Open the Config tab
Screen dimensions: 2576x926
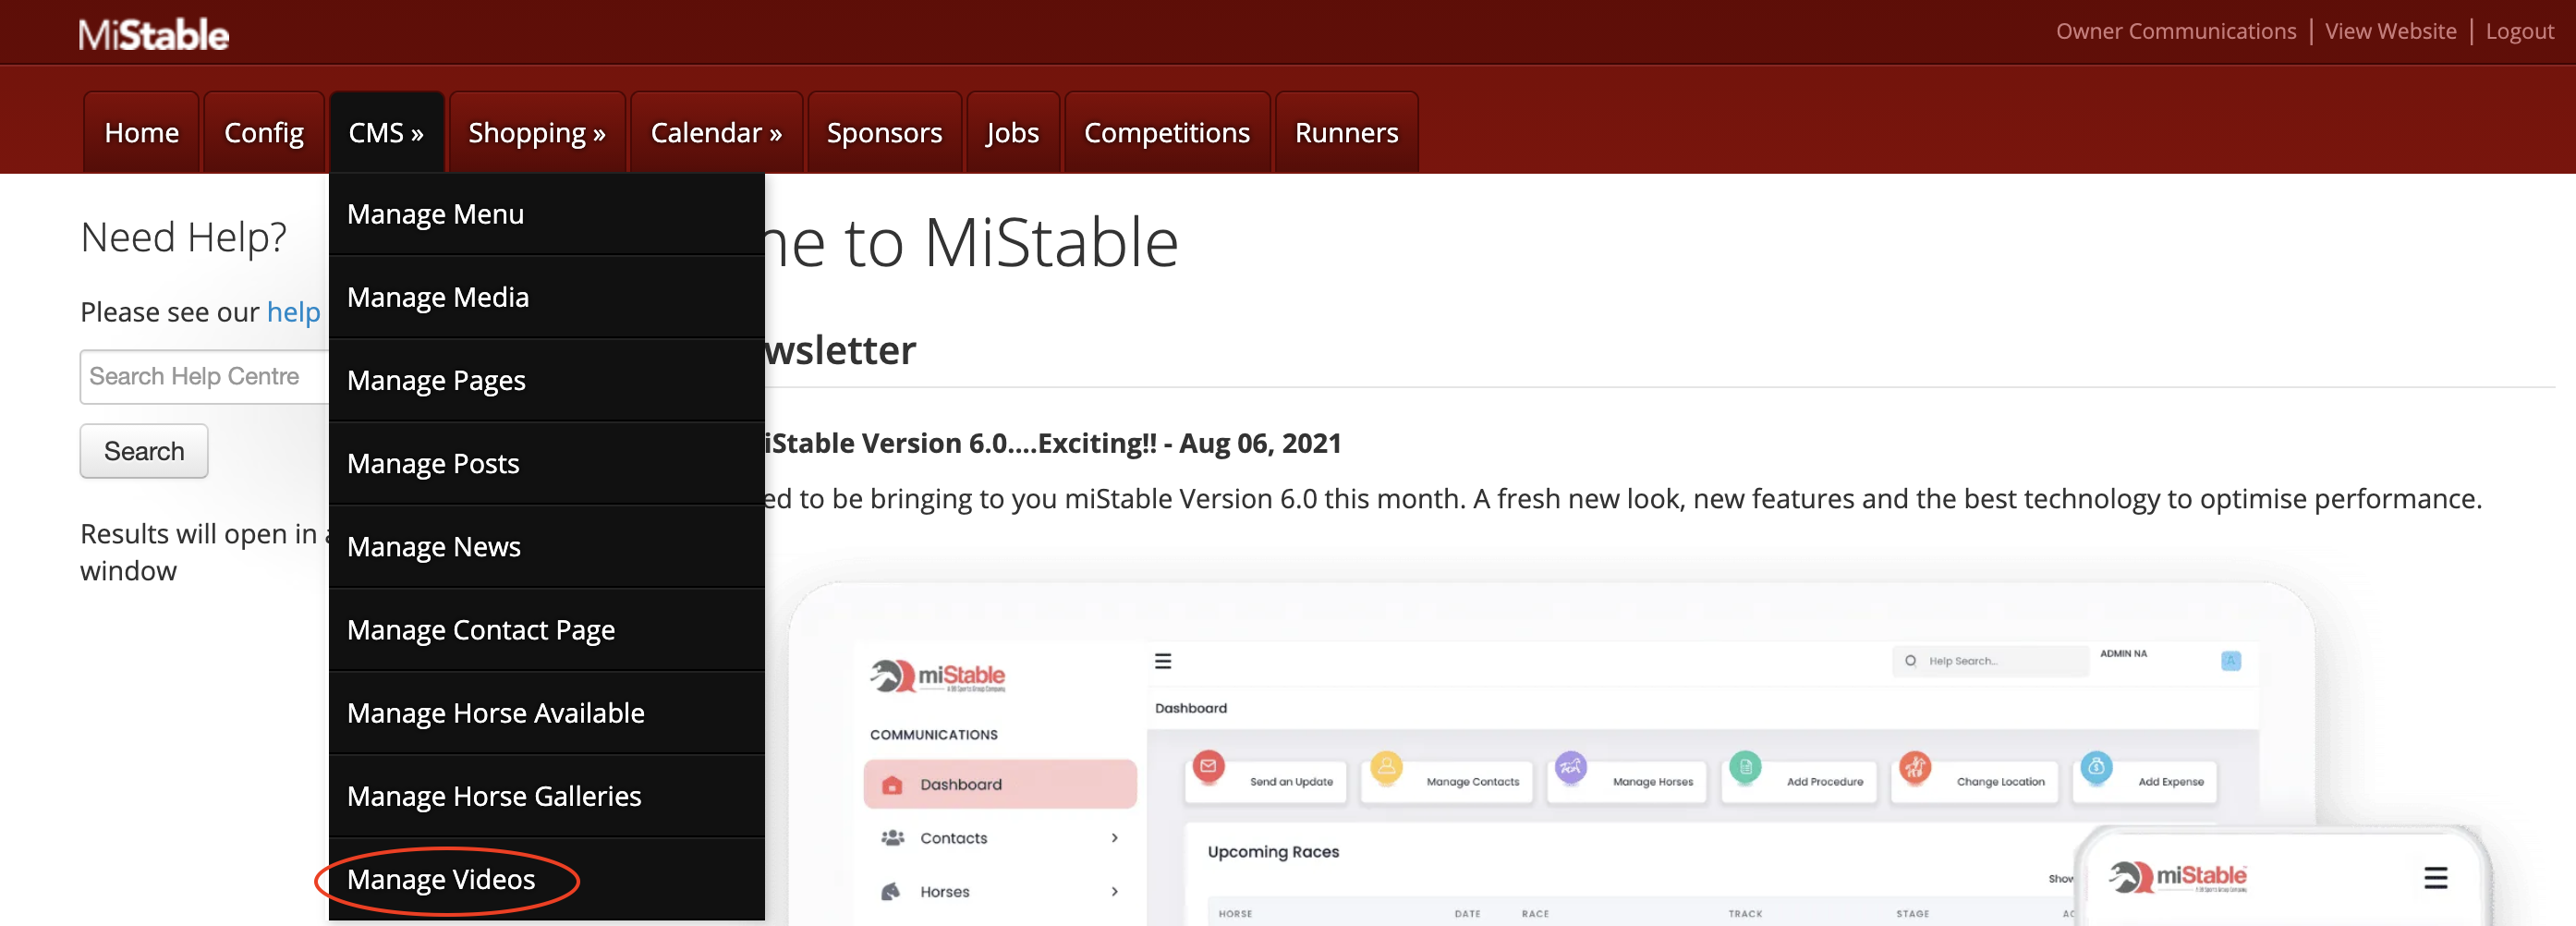click(x=263, y=133)
